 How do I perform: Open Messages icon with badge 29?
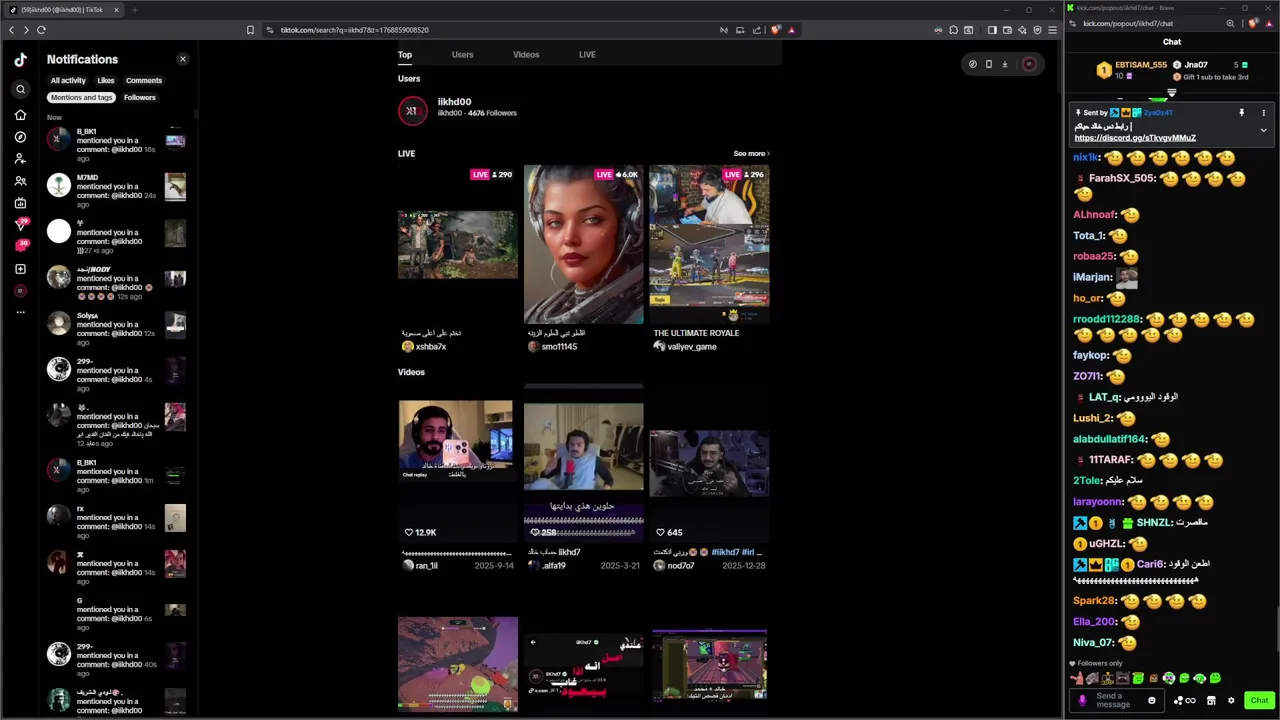pyautogui.click(x=20, y=224)
